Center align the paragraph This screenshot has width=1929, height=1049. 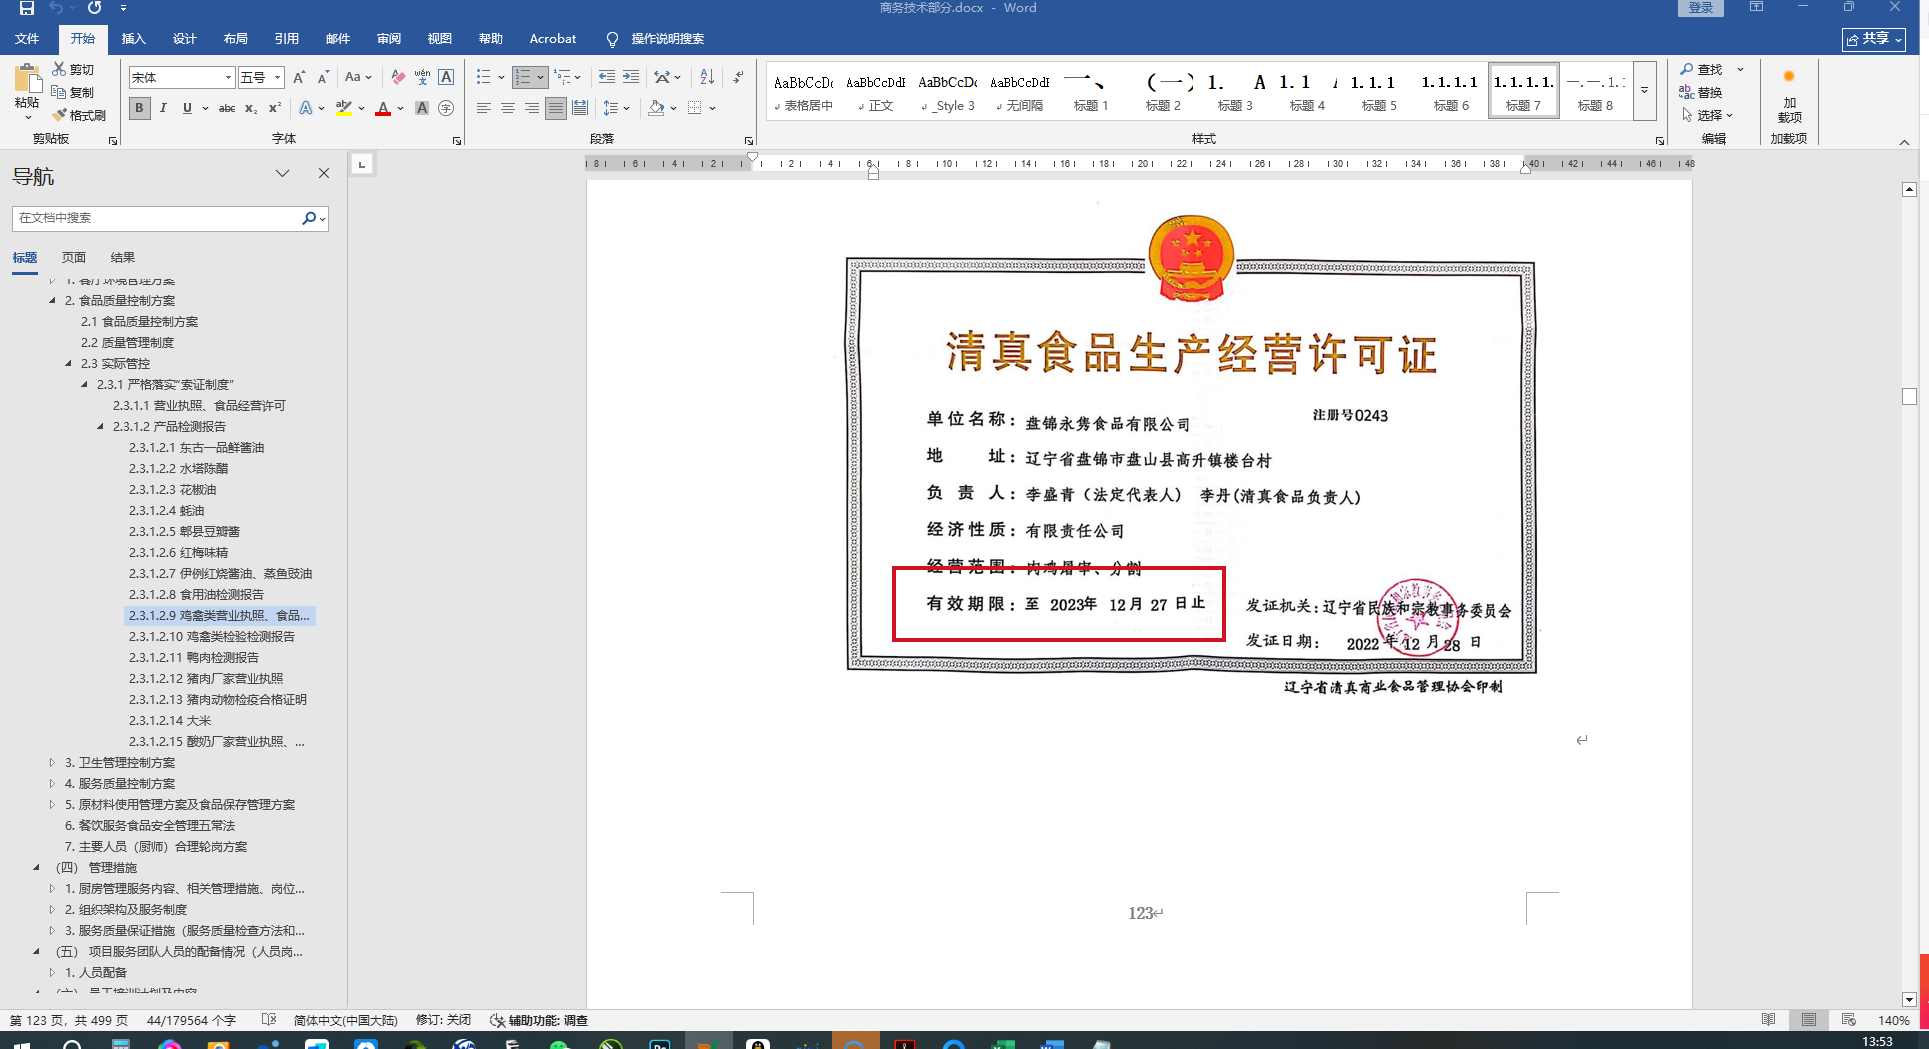508,108
